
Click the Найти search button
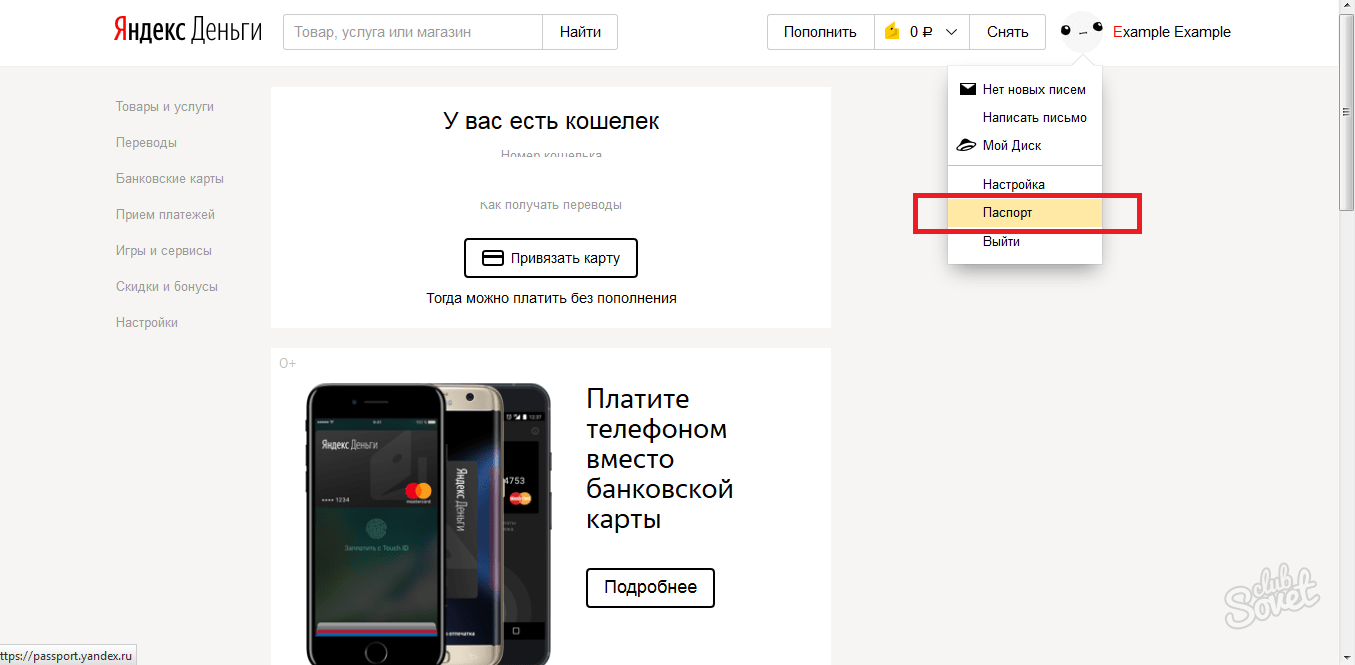click(x=580, y=32)
